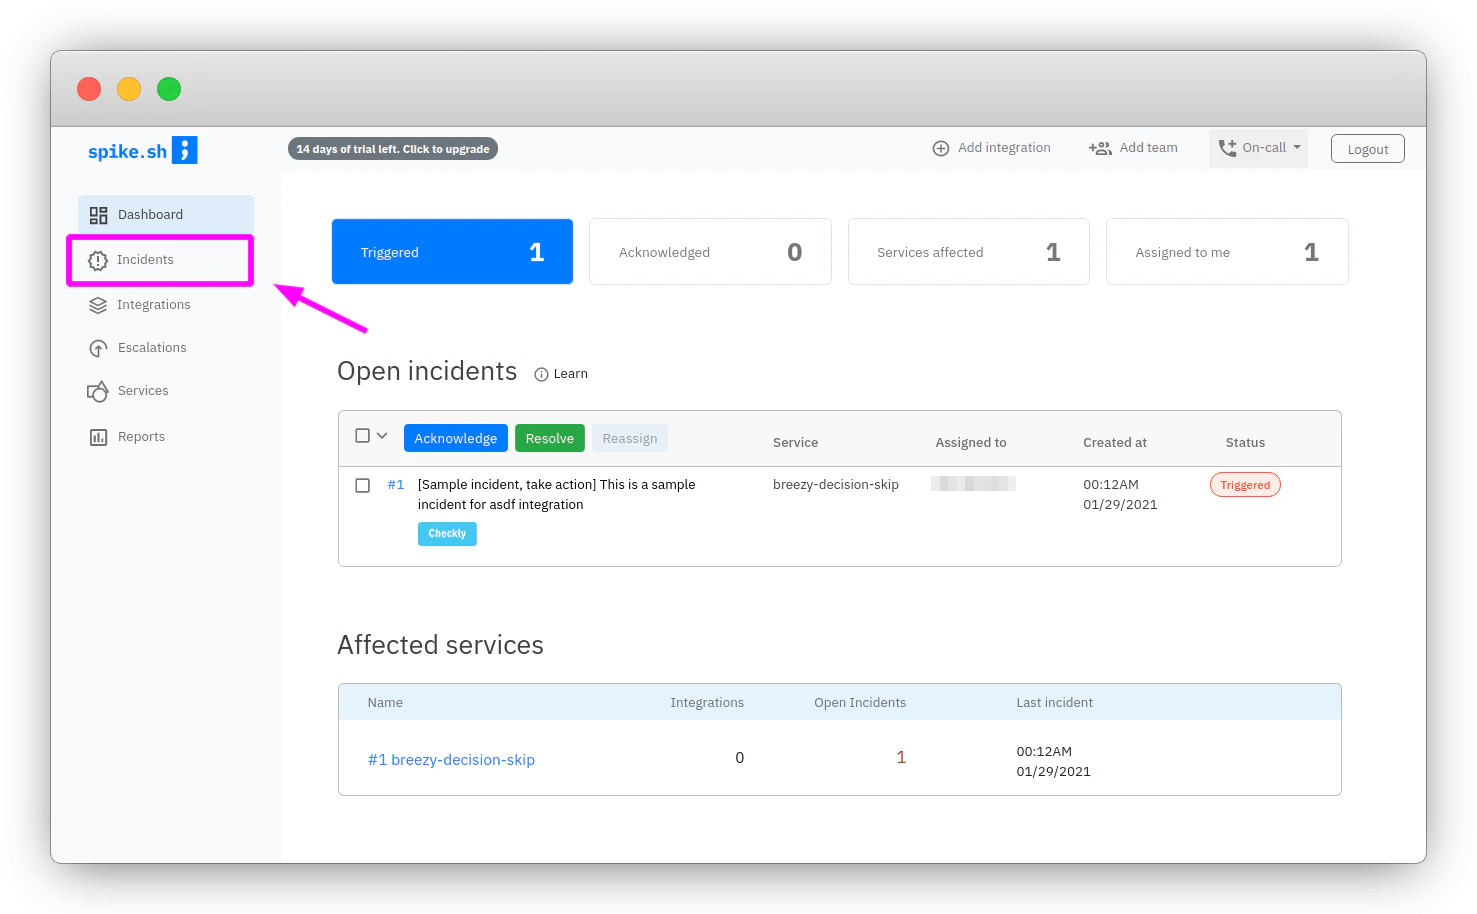Click the Incidents alert icon
The height and width of the screenshot is (914, 1477).
point(98,260)
